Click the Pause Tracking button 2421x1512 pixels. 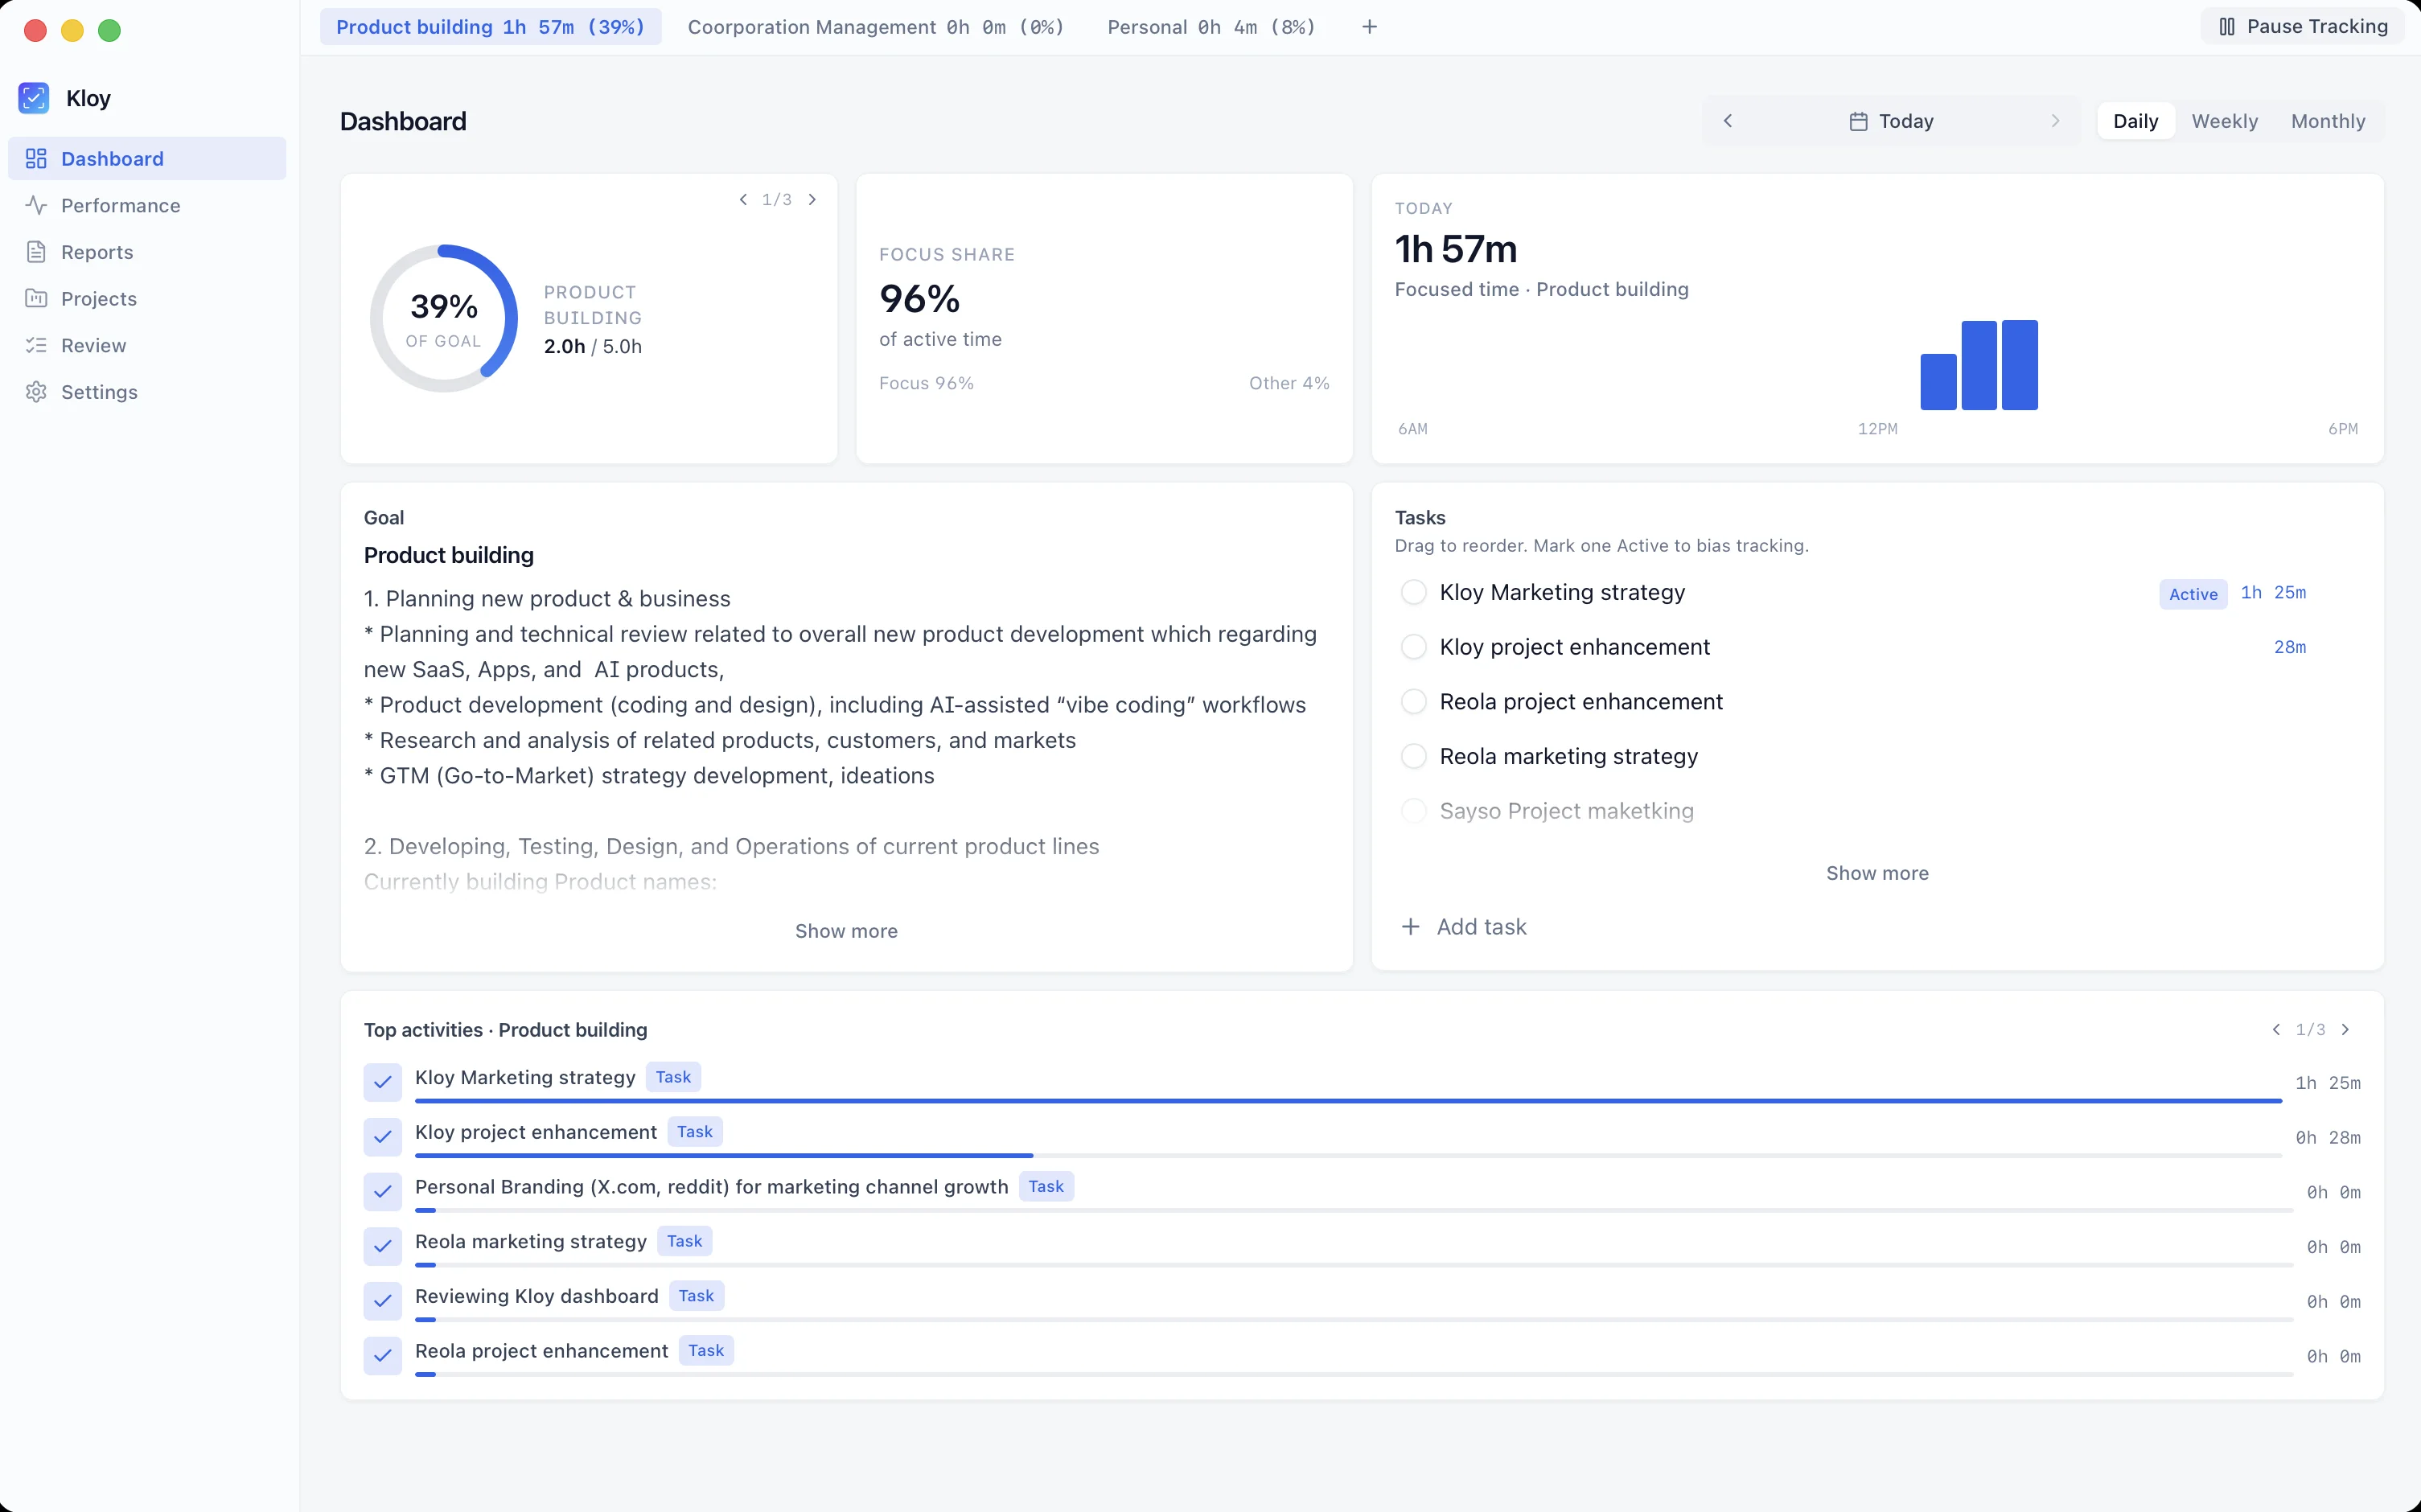(2302, 27)
